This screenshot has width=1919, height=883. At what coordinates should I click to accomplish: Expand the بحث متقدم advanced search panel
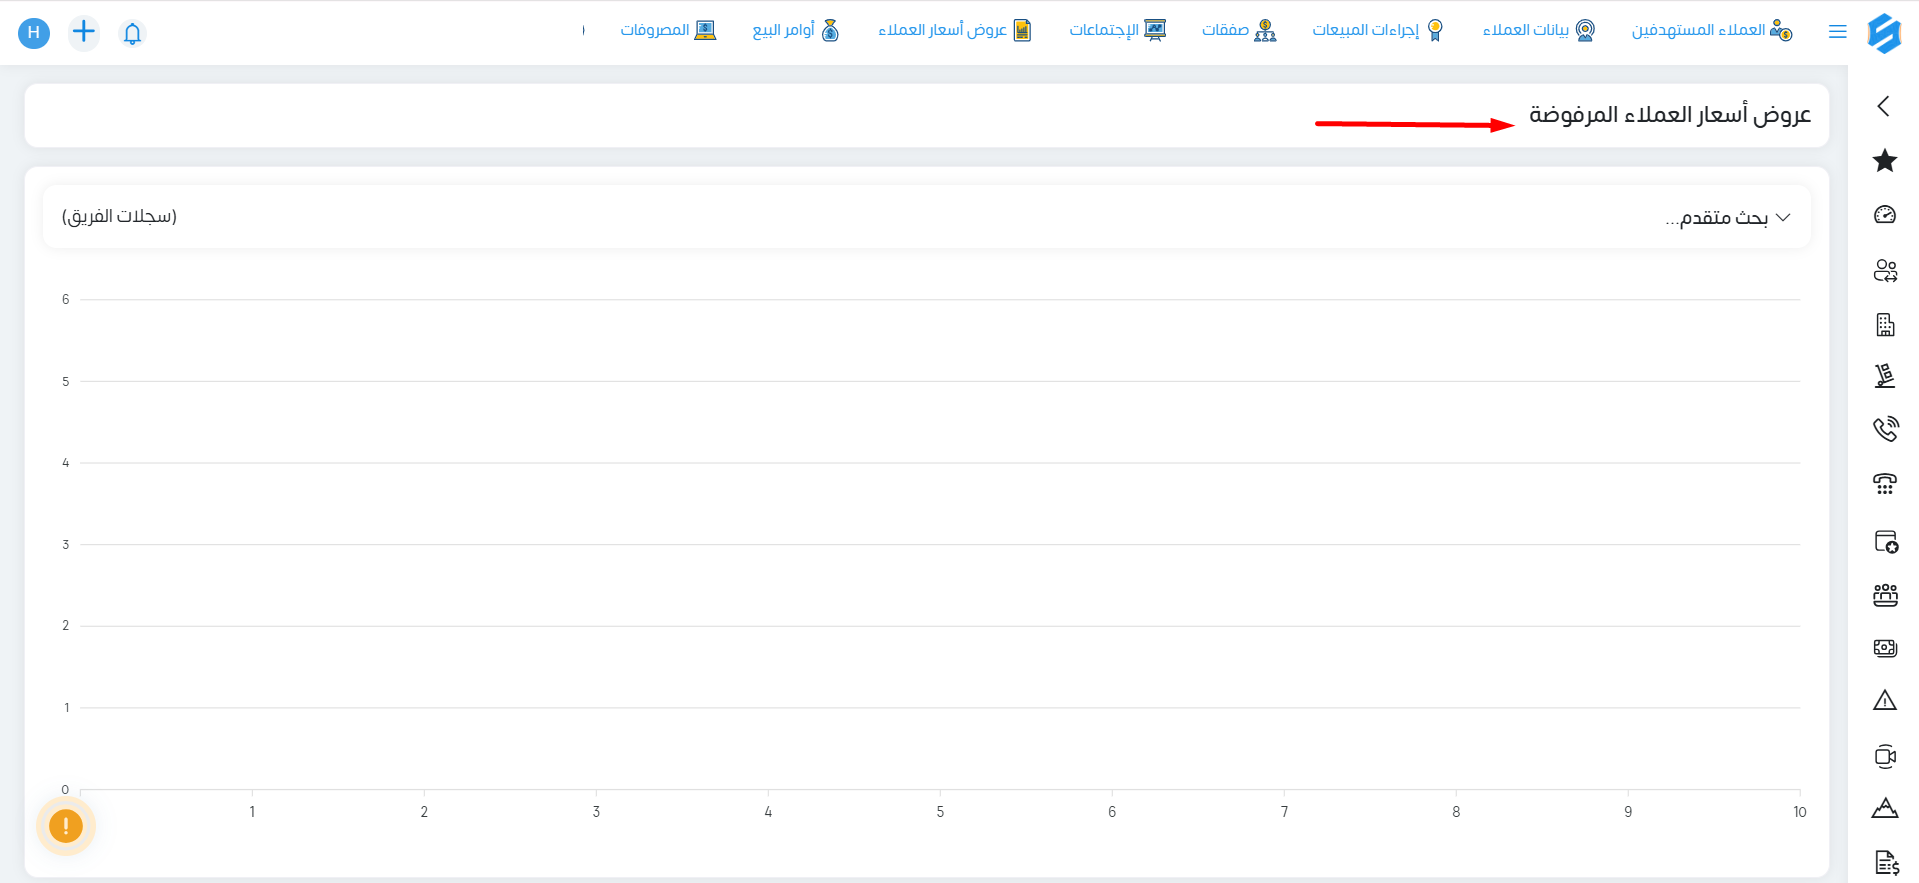pos(1727,217)
